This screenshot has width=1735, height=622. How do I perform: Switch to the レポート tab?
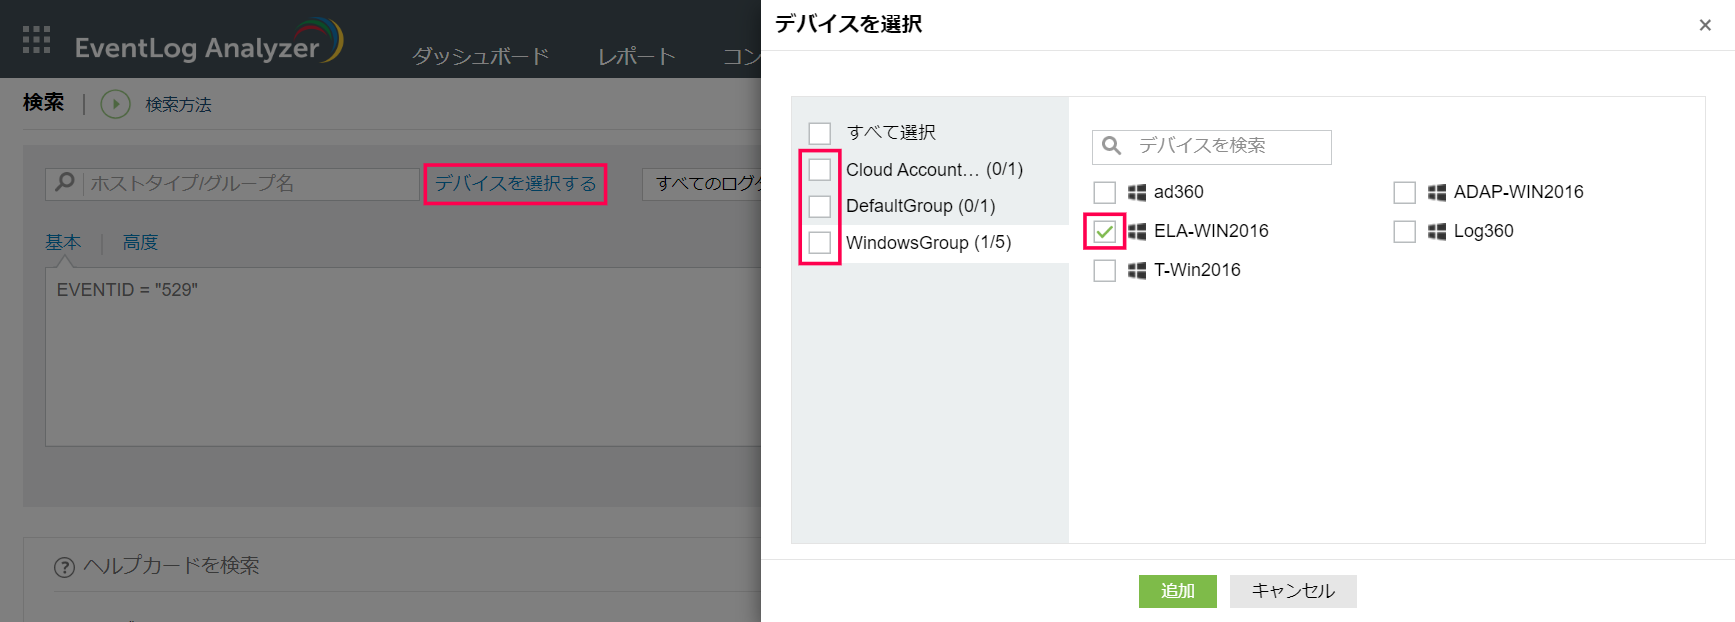coord(636,56)
